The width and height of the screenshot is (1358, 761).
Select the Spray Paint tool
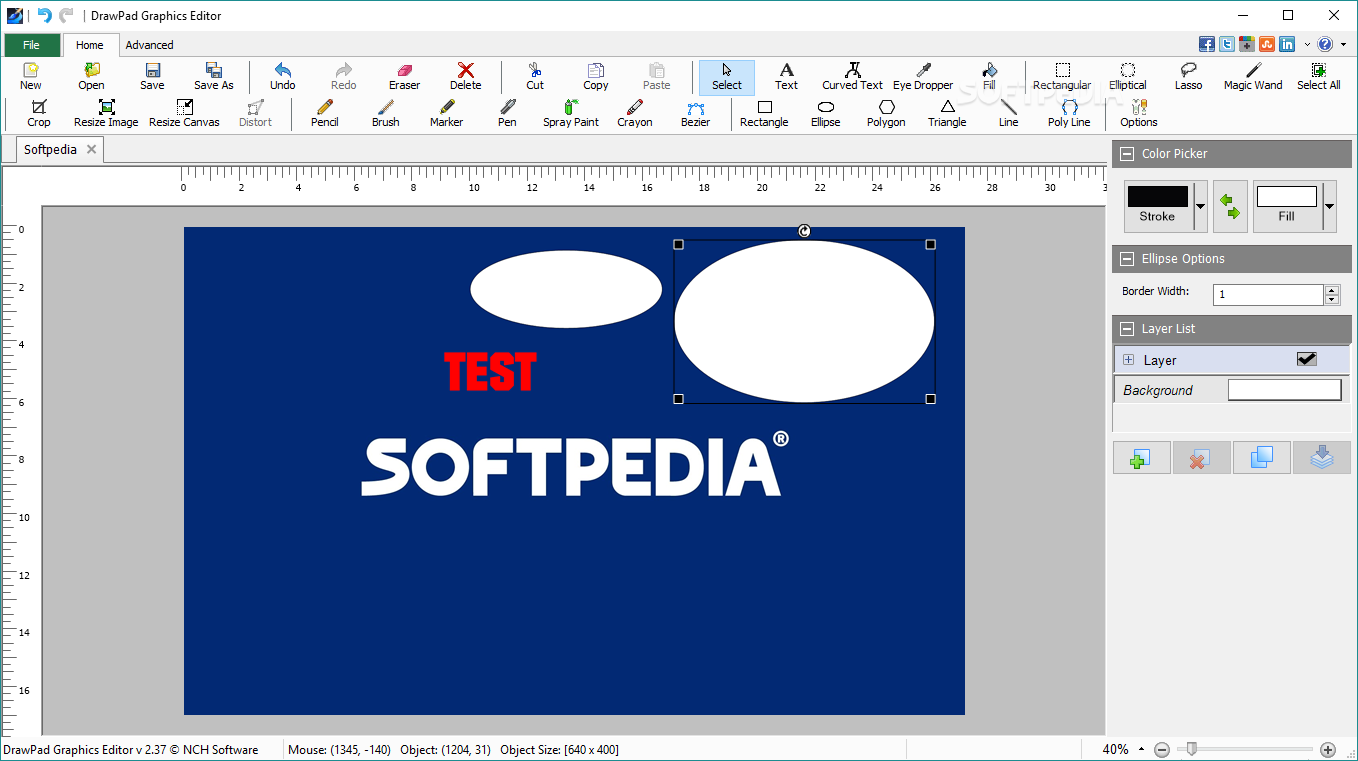571,113
